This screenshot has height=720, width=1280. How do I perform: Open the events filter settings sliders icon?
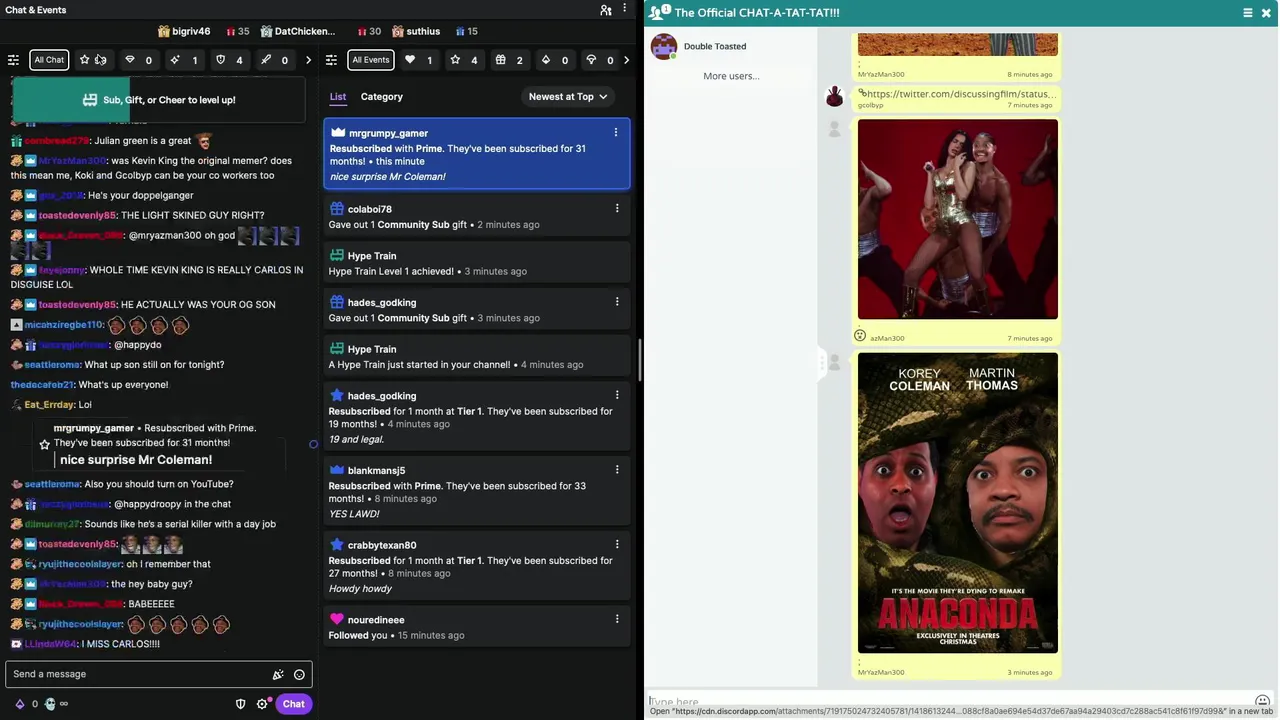tap(332, 60)
